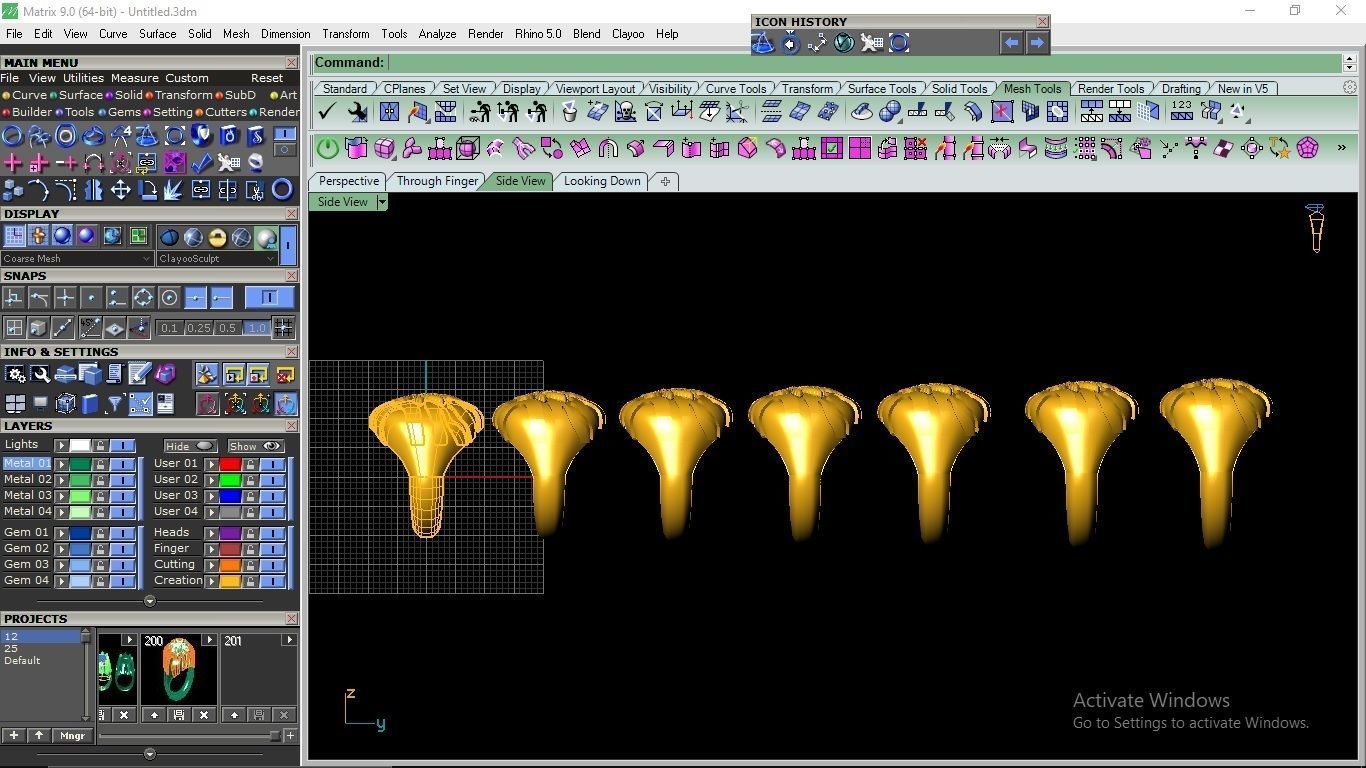
Task: Select the four-way move arrows tool
Action: click(x=121, y=189)
